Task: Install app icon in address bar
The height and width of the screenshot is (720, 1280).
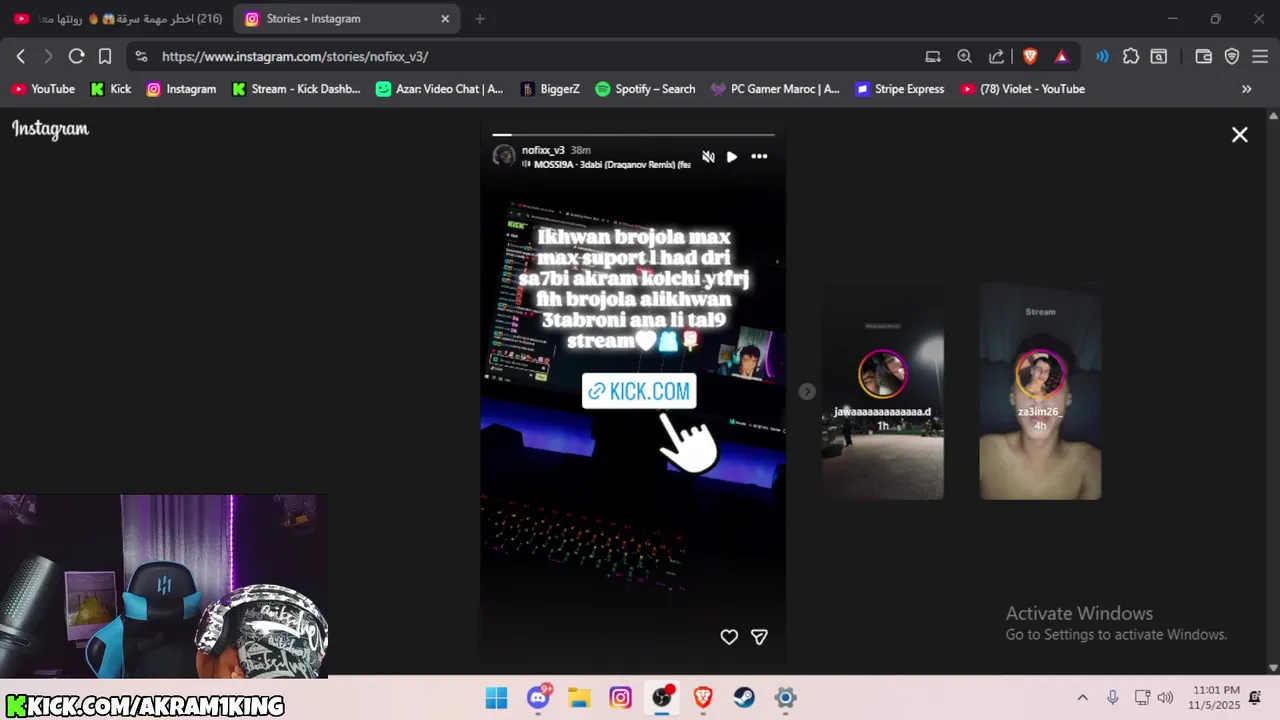Action: (933, 57)
